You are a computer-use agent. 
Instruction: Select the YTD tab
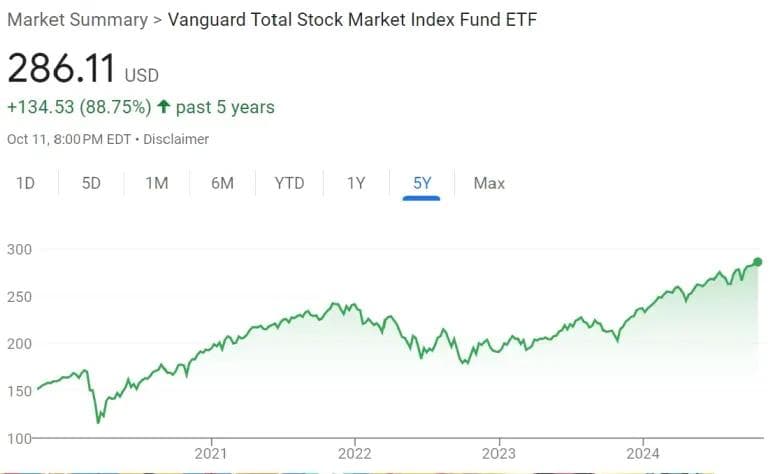pyautogui.click(x=289, y=183)
